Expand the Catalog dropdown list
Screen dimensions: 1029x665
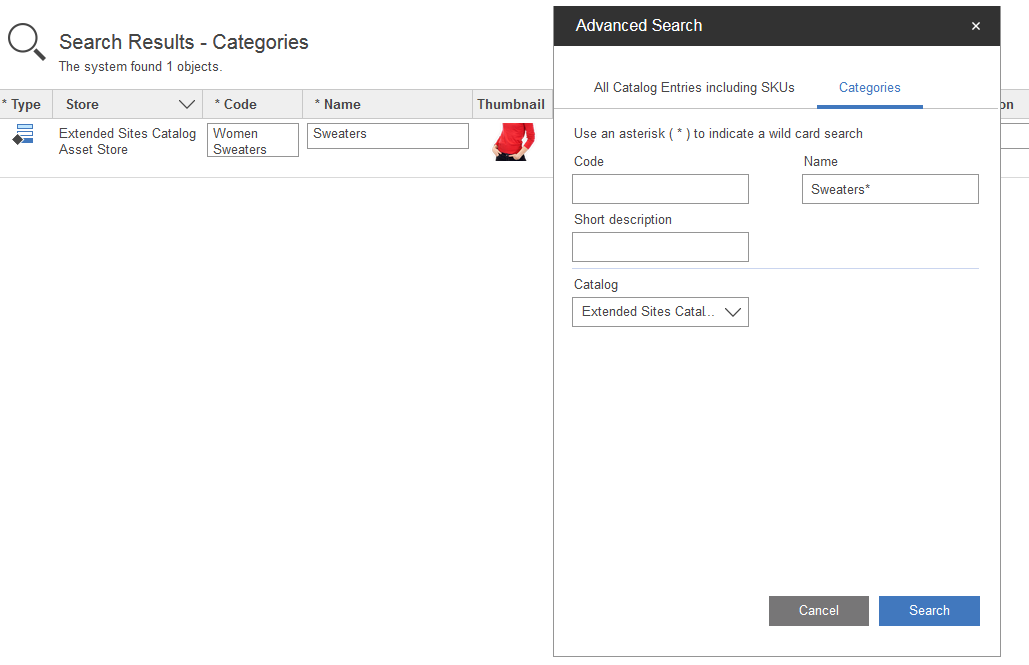click(733, 312)
